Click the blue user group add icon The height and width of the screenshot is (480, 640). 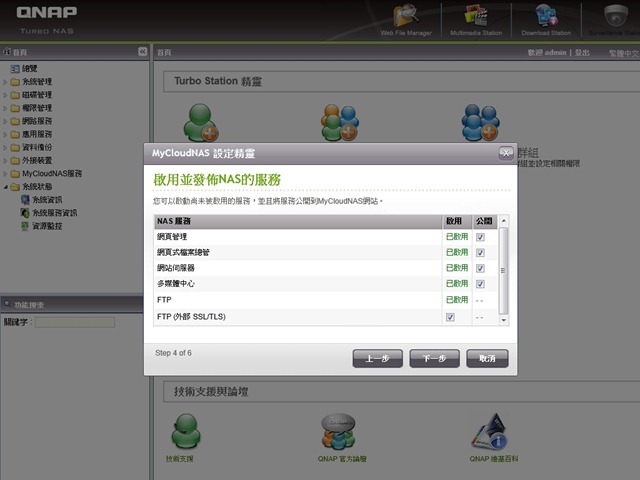[480, 122]
